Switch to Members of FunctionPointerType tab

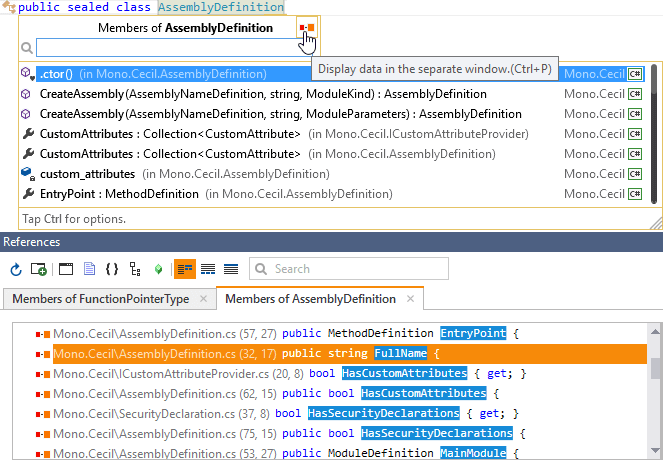(x=98, y=299)
